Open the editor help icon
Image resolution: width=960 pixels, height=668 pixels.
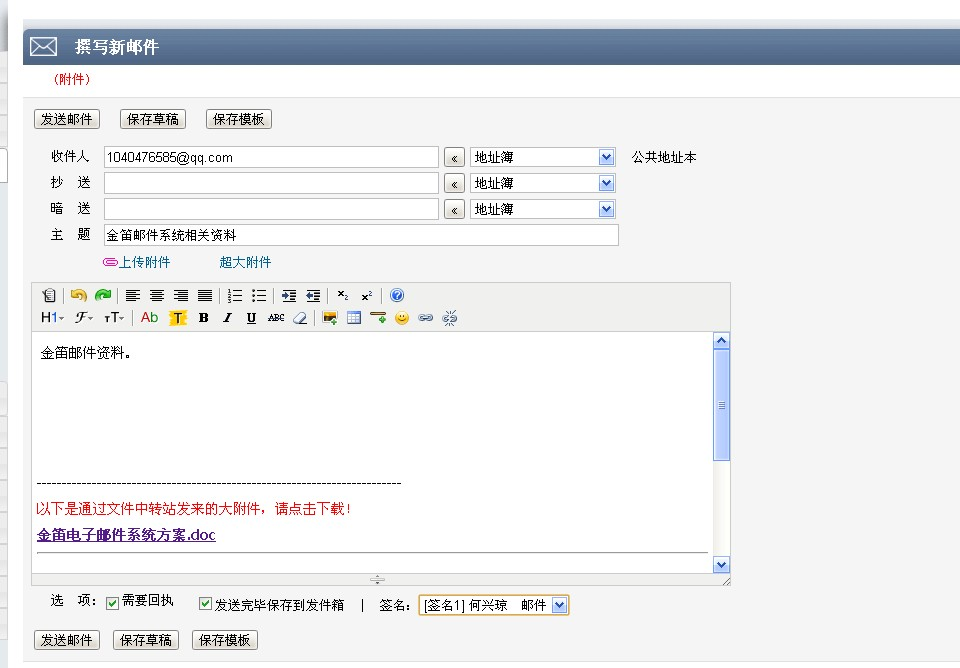397,296
